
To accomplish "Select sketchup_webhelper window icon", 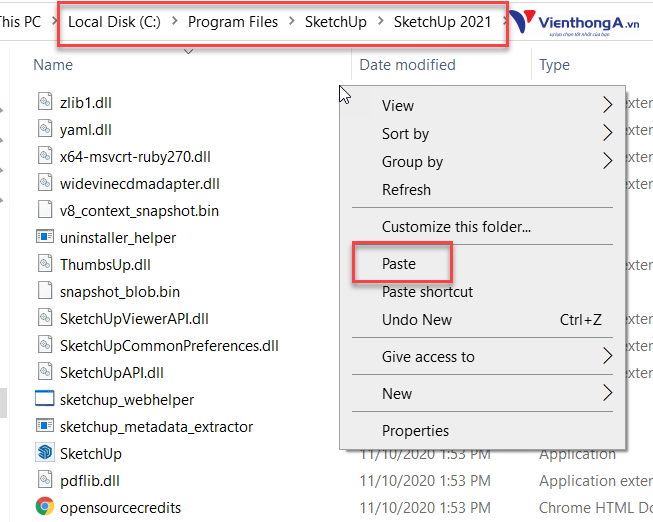I will tap(45, 398).
